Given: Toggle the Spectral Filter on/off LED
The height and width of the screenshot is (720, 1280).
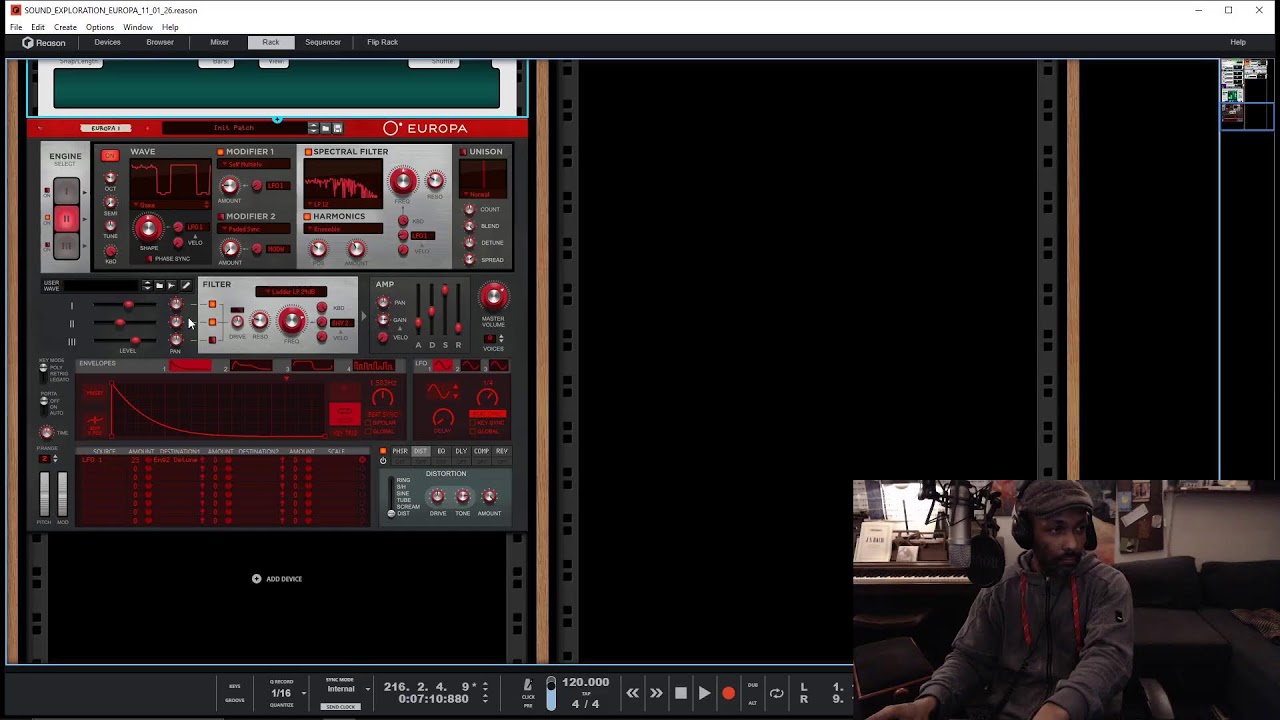Looking at the screenshot, I should click(x=308, y=152).
